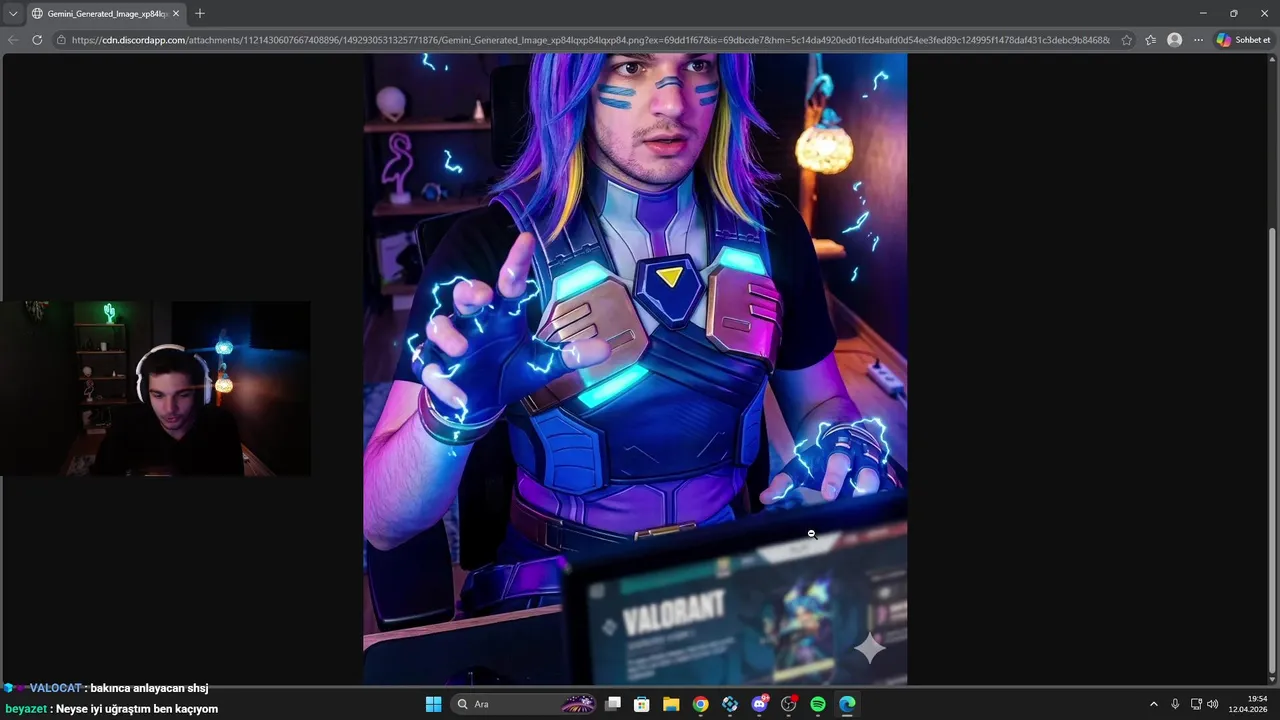Refresh the current page

click(37, 40)
